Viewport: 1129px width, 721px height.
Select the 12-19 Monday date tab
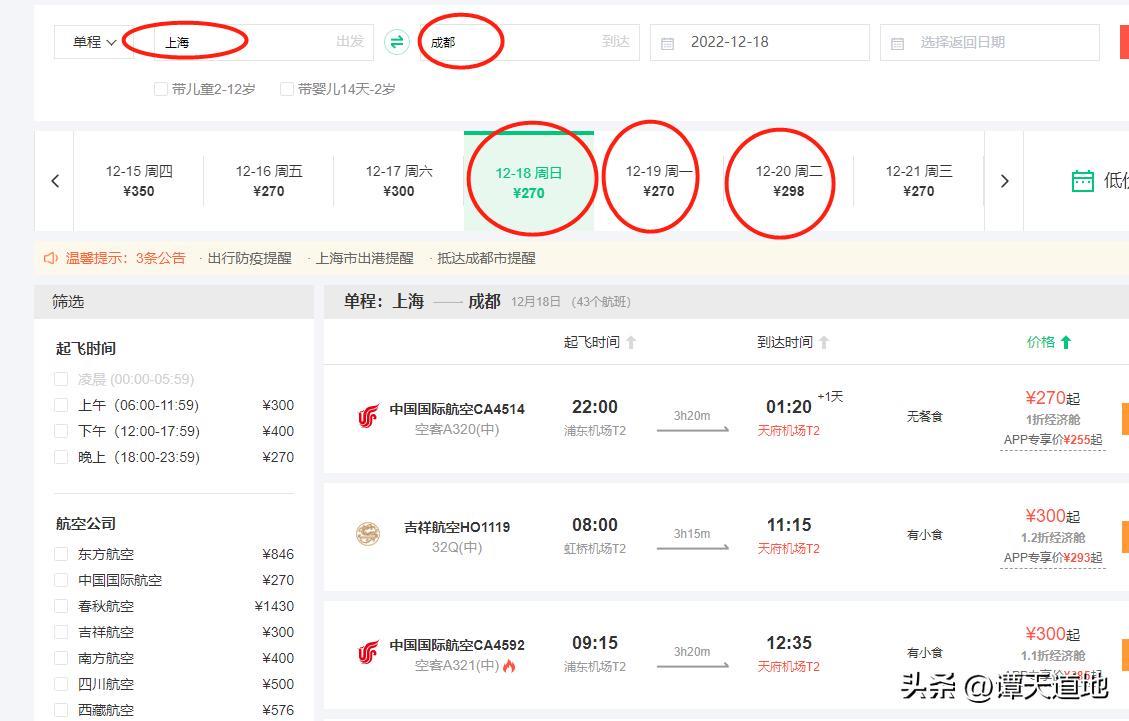pyautogui.click(x=658, y=181)
